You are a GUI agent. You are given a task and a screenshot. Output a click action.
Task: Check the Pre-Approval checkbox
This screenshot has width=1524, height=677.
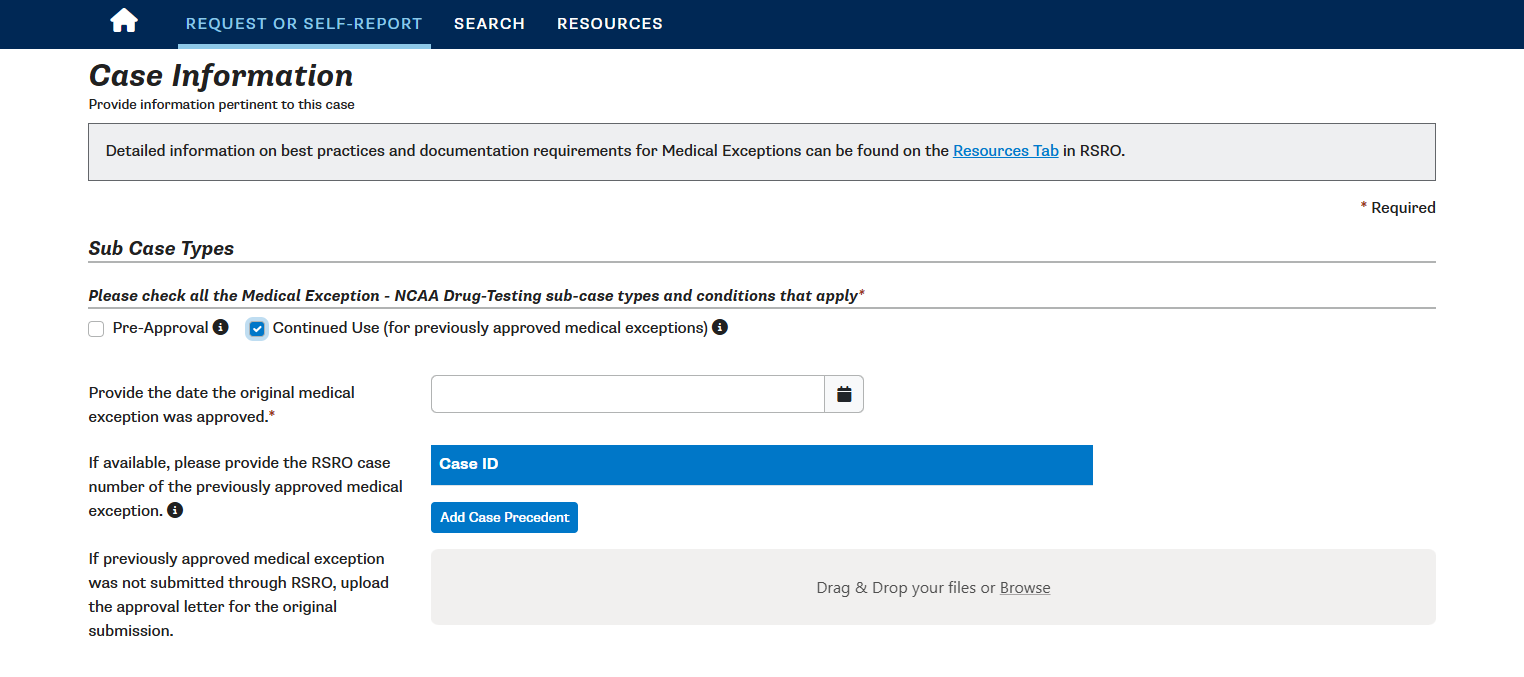(96, 329)
